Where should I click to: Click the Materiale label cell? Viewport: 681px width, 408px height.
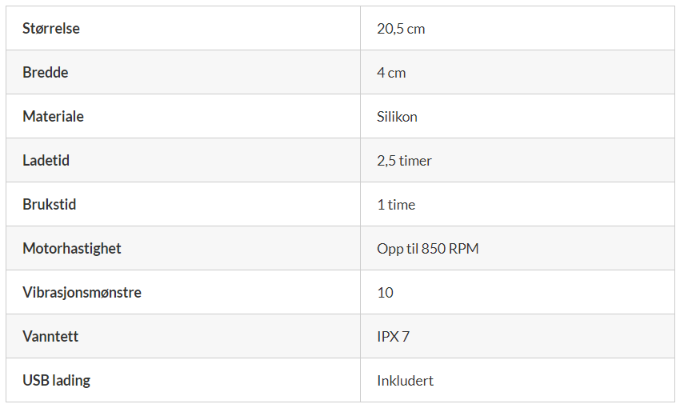53,116
